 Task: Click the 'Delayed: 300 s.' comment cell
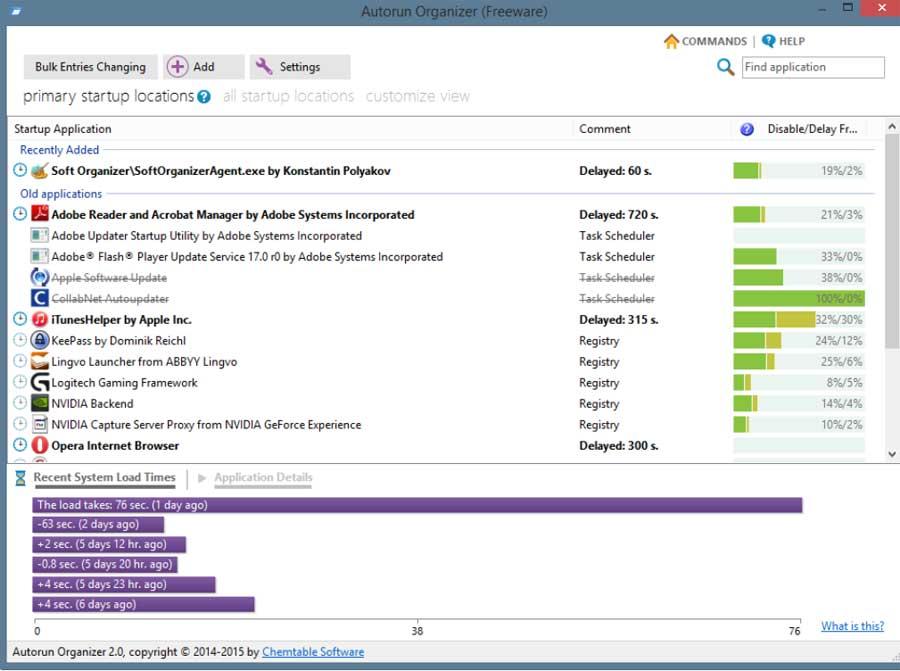click(619, 446)
